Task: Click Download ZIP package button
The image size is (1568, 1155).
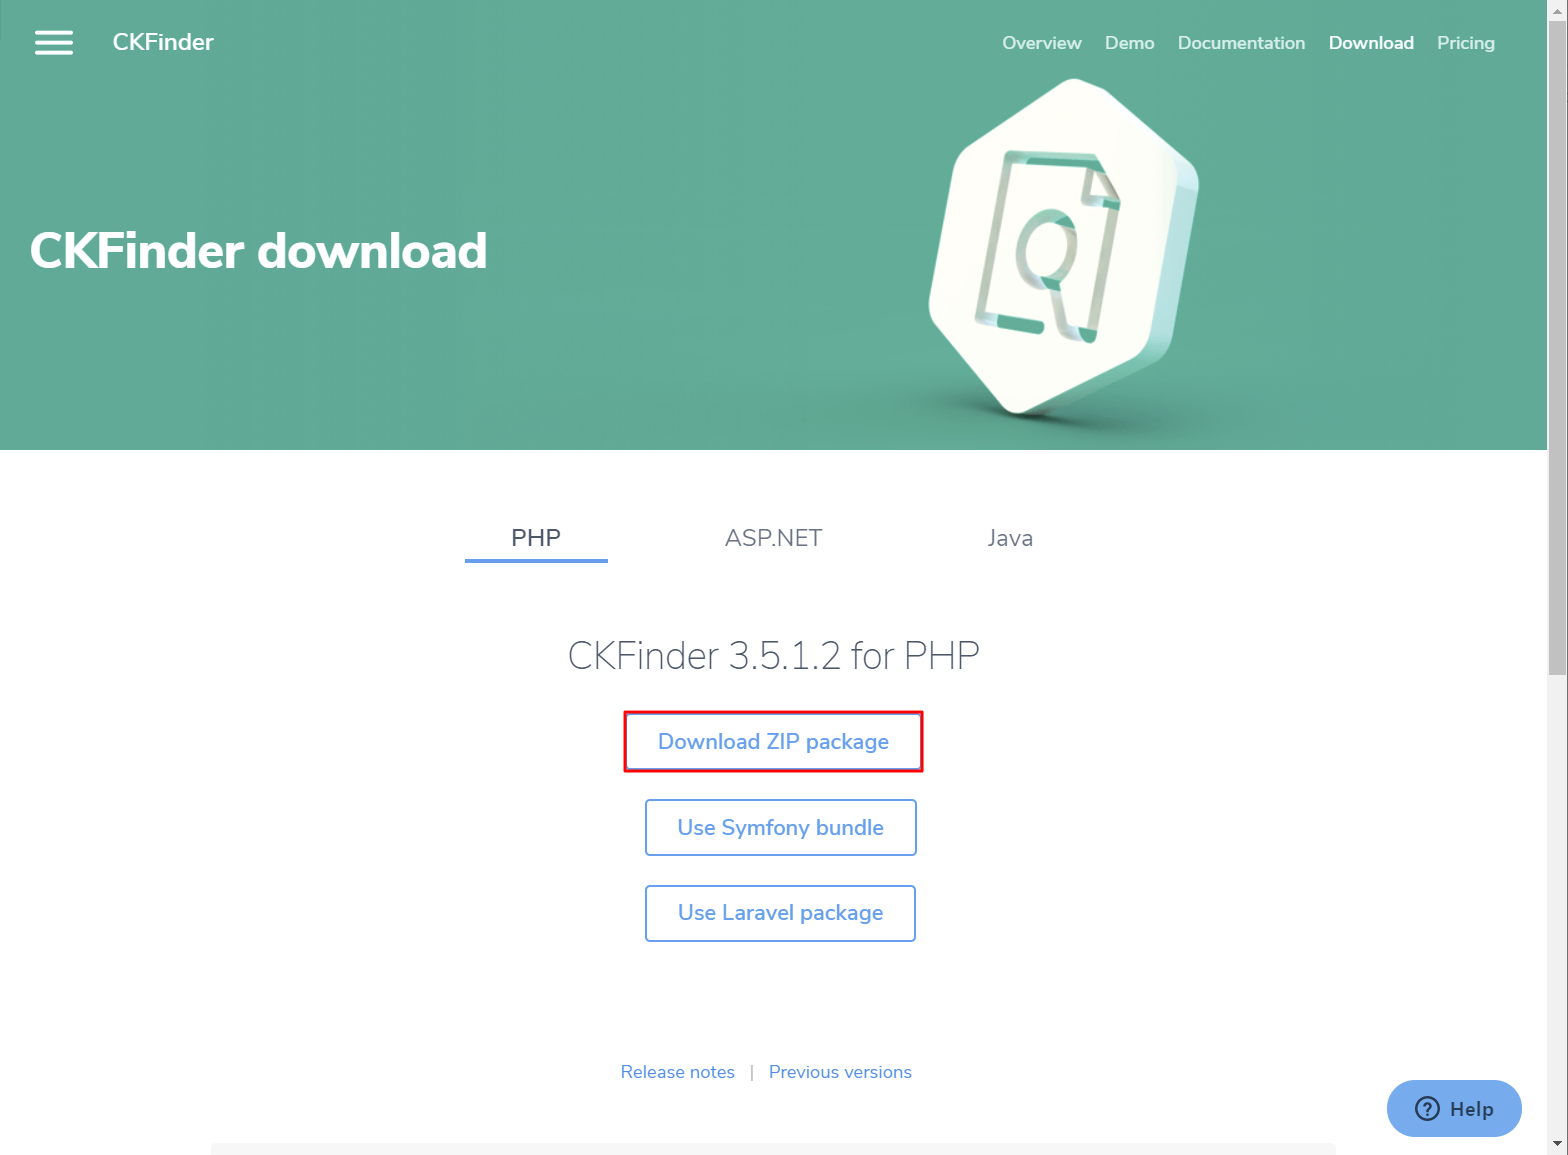Action: click(x=773, y=741)
